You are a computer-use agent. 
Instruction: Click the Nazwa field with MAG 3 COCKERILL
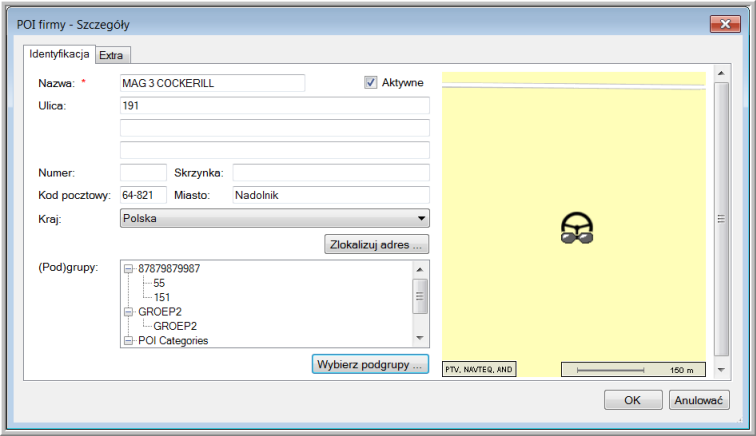[x=211, y=83]
